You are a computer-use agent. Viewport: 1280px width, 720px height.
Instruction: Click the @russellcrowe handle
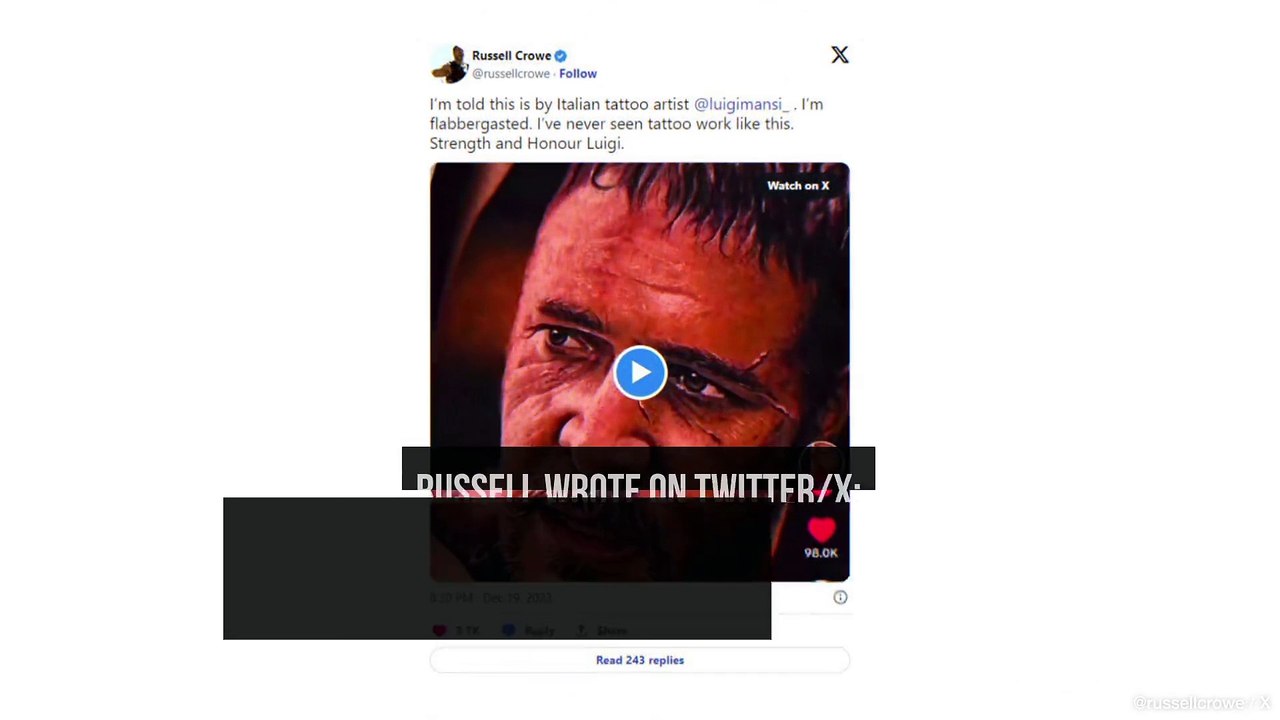click(x=511, y=74)
